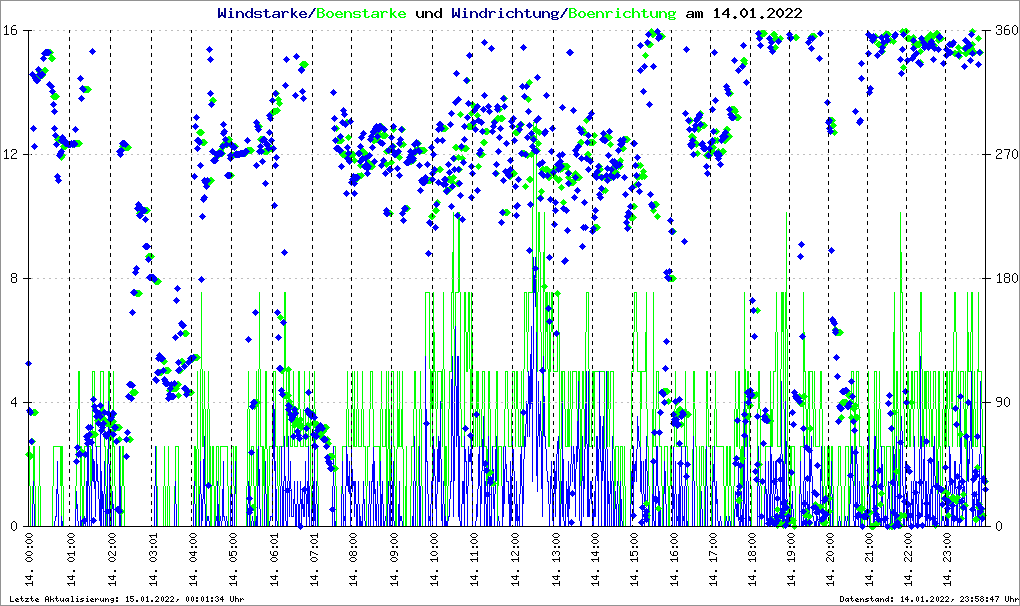The width and height of the screenshot is (1020, 606).
Task: Click the left axis label 4
Action: 15,403
